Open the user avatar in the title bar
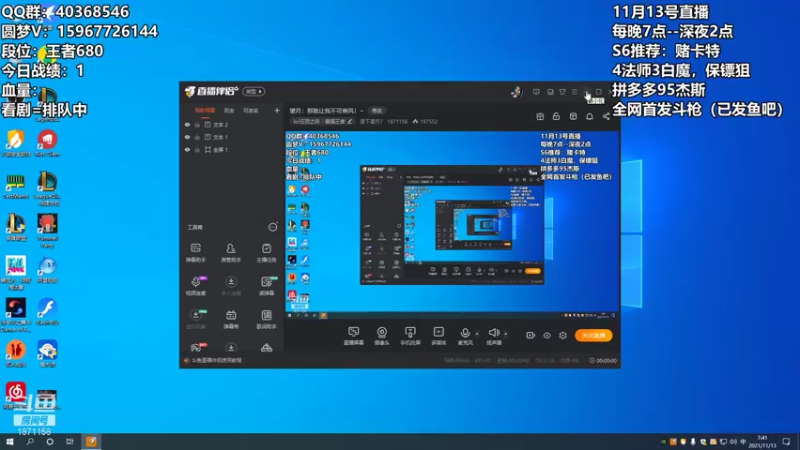Viewport: 800px width, 450px height. 516,92
